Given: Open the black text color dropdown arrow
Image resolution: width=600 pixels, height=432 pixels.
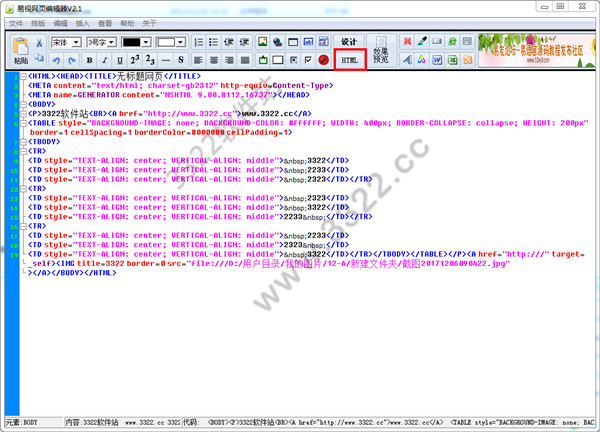Looking at the screenshot, I should [x=146, y=42].
